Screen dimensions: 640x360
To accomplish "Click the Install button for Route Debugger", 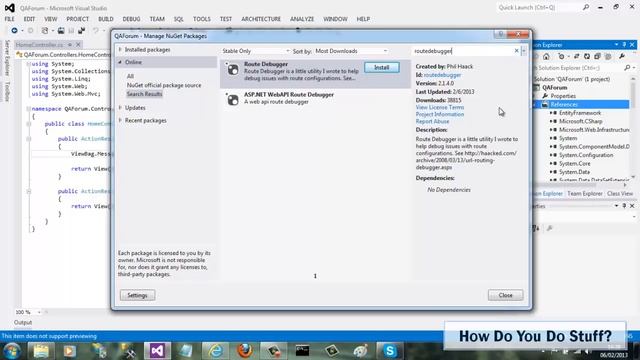I will pos(382,67).
